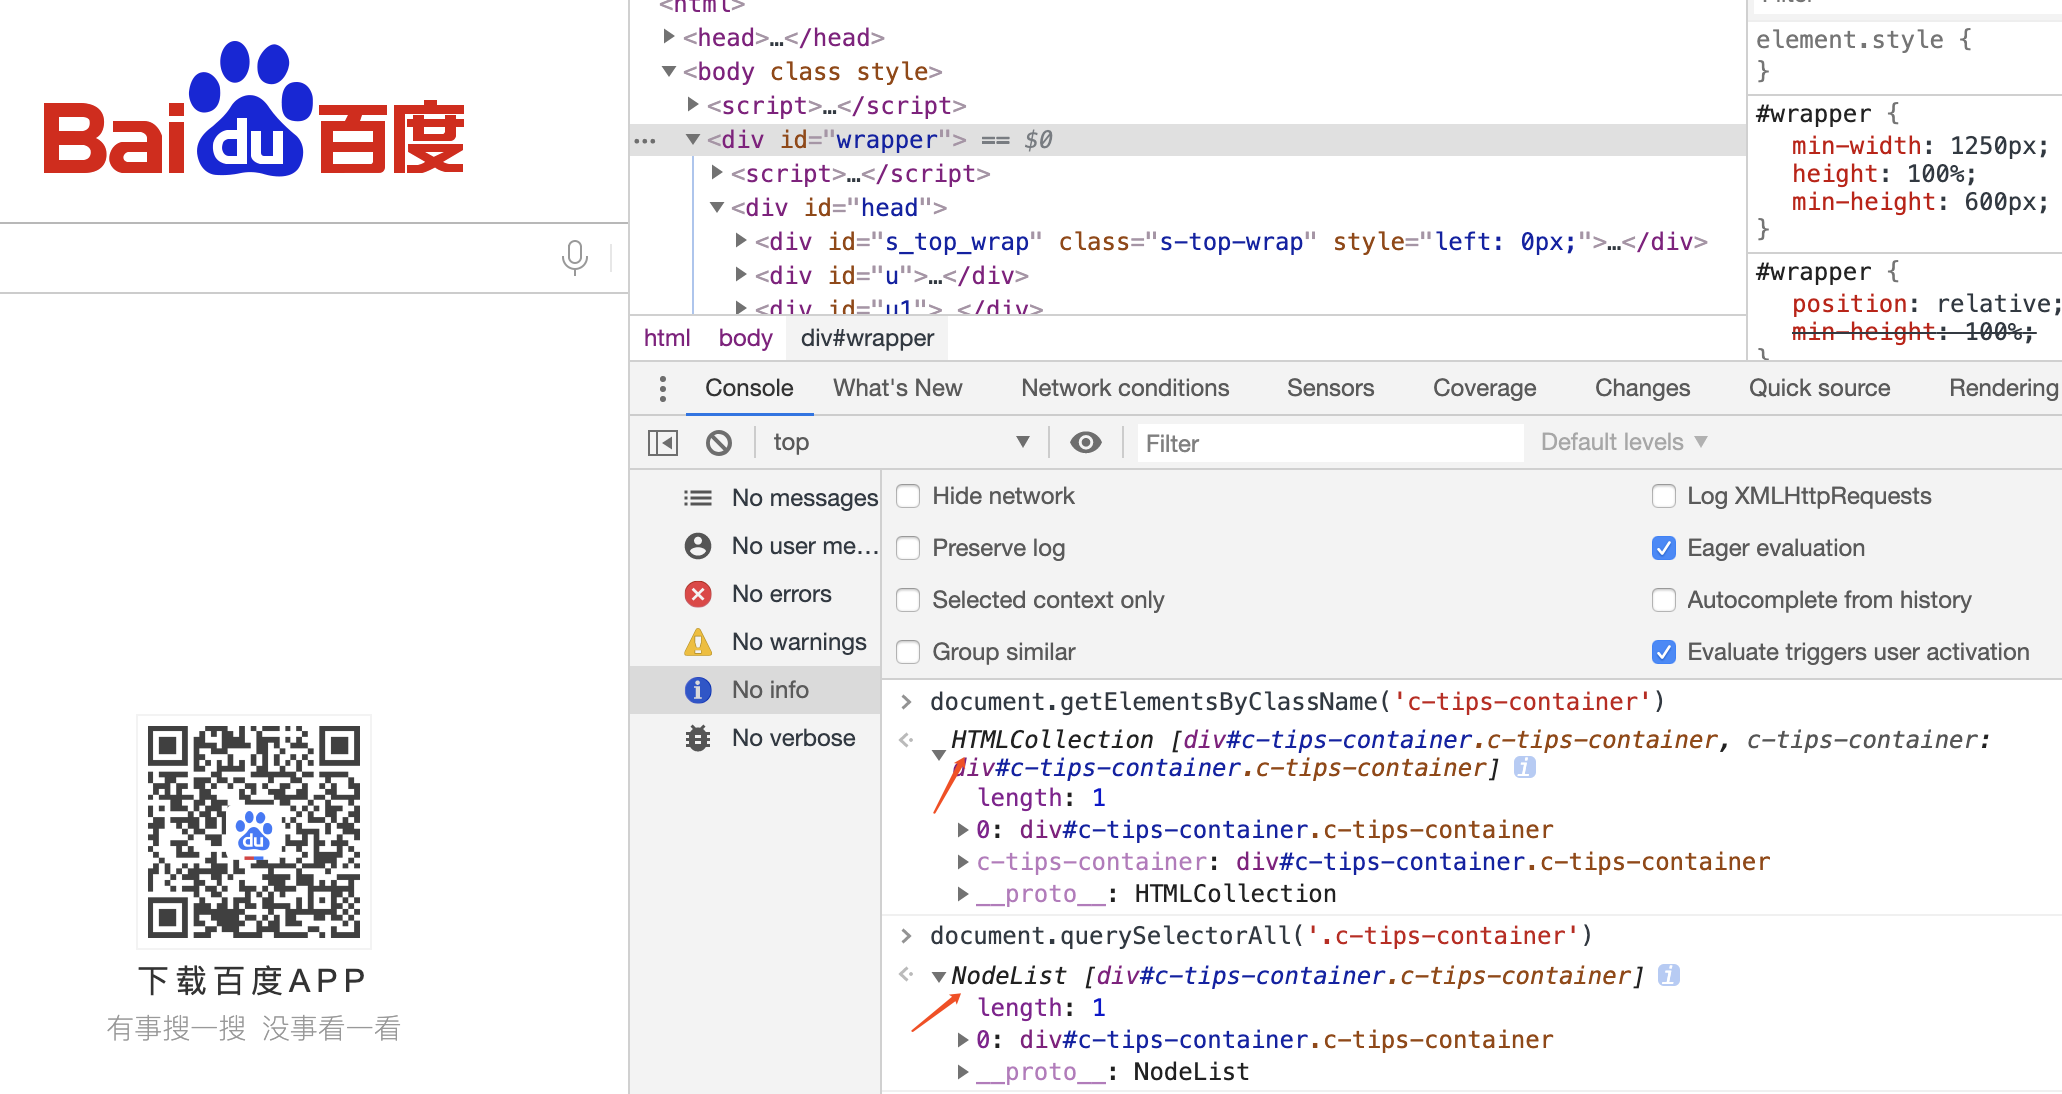
Task: Check the Preserve log option
Action: 908,548
